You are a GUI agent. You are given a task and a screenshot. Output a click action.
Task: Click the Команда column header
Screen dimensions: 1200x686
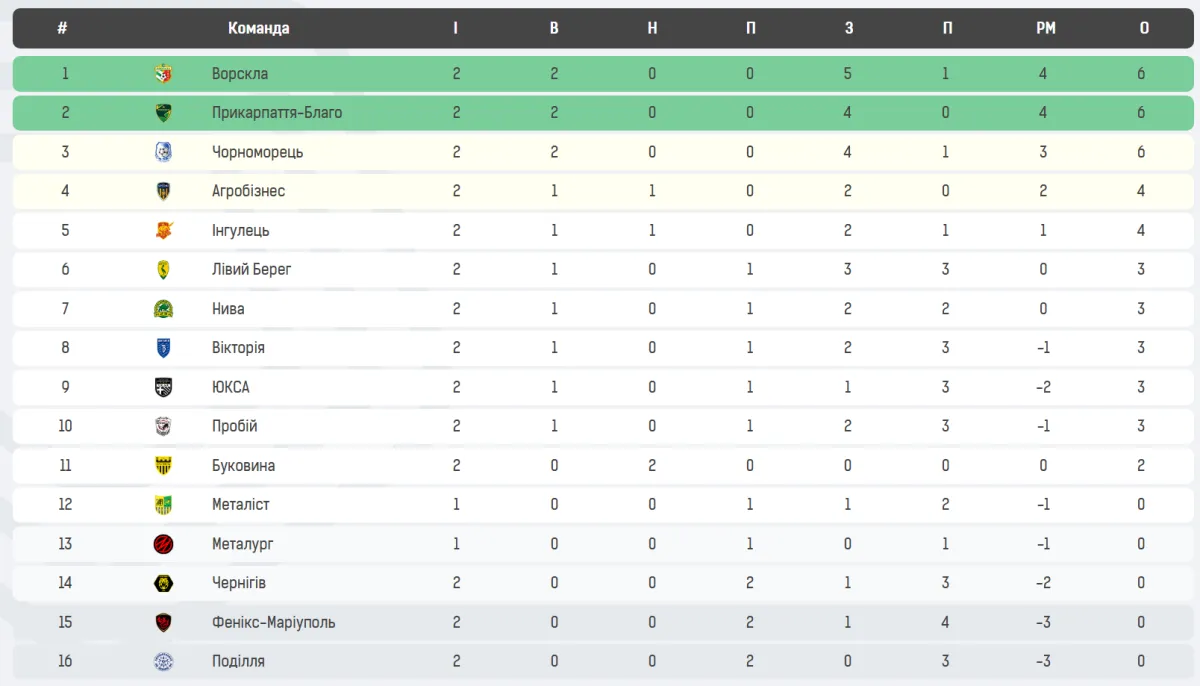point(259,28)
